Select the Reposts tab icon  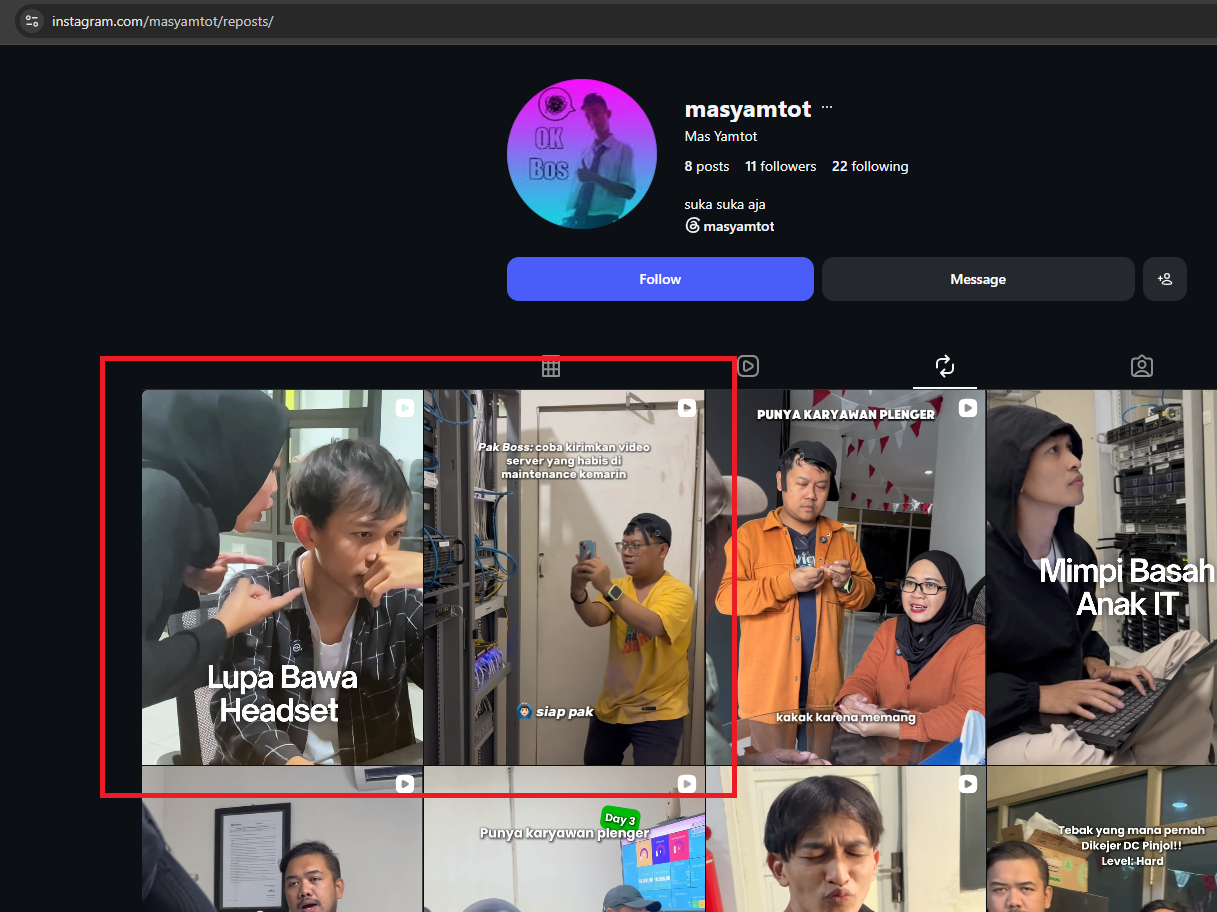tap(945, 367)
